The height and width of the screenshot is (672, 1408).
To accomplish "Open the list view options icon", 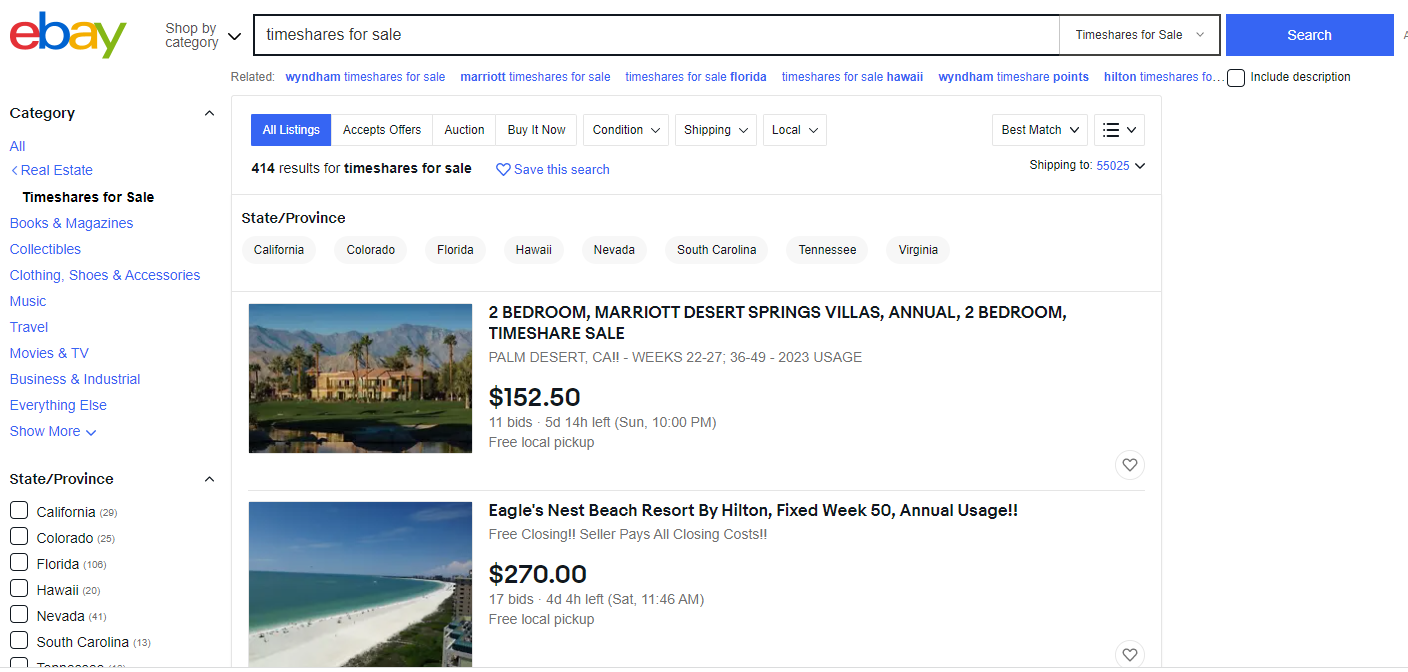I will 1119,130.
